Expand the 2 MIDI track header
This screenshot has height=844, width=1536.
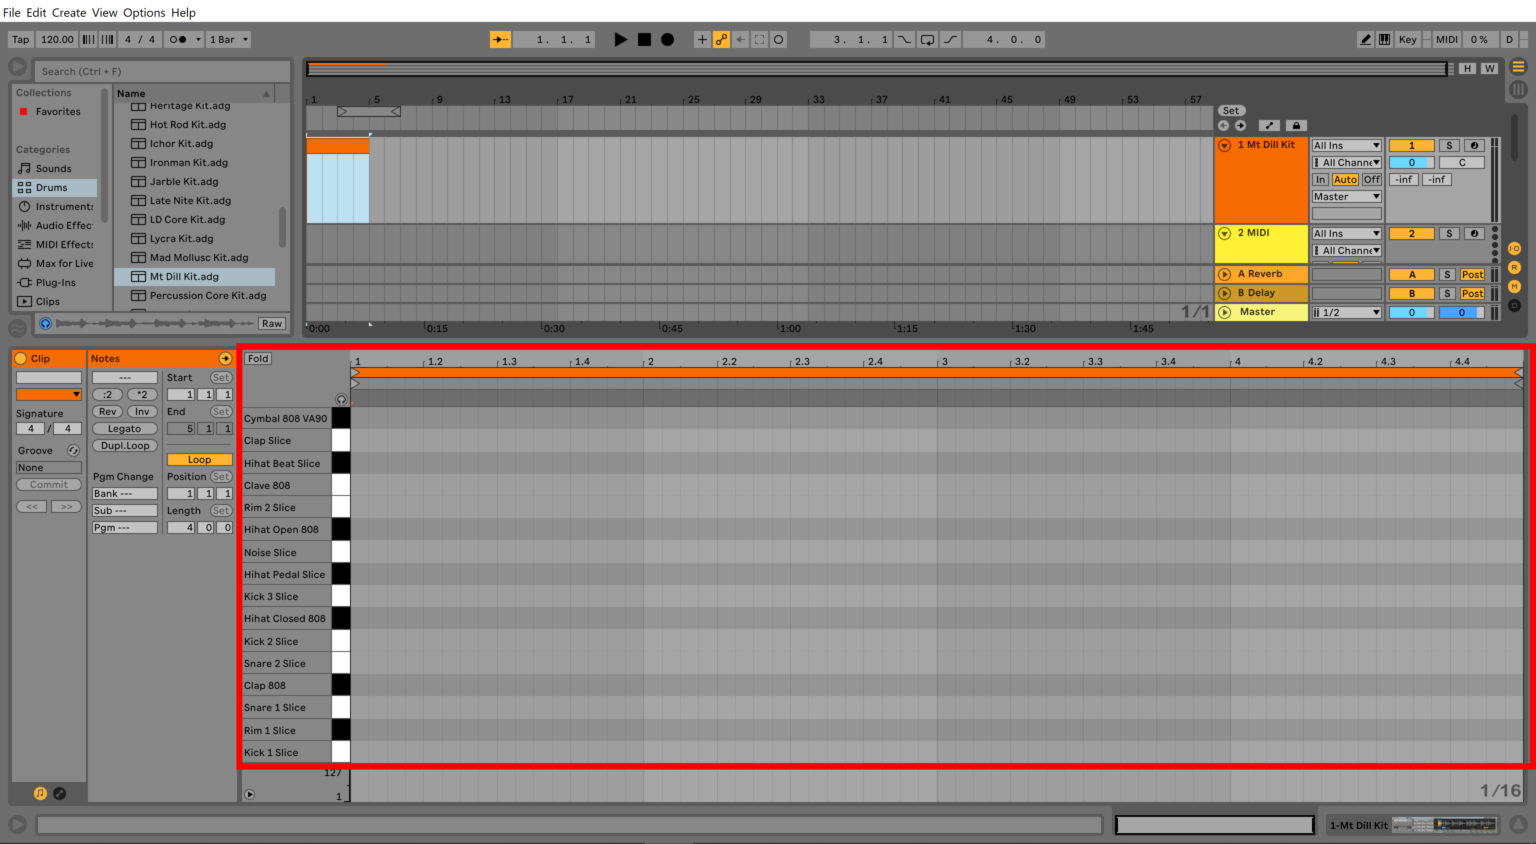click(1224, 232)
